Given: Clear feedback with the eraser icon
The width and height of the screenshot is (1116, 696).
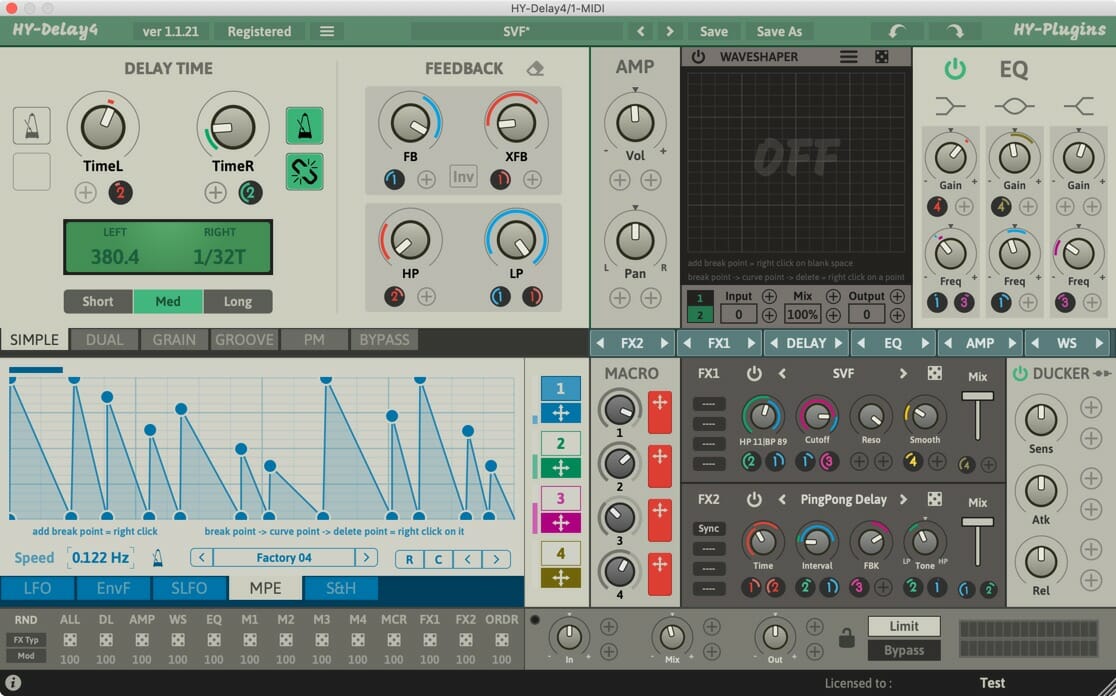Looking at the screenshot, I should [535, 68].
